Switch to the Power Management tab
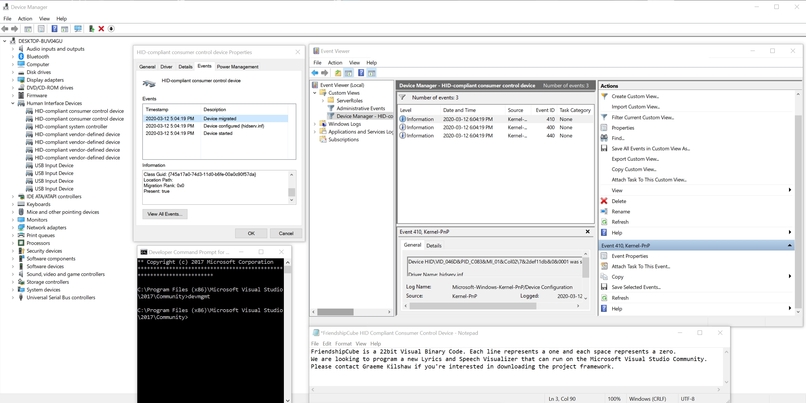 pyautogui.click(x=237, y=67)
